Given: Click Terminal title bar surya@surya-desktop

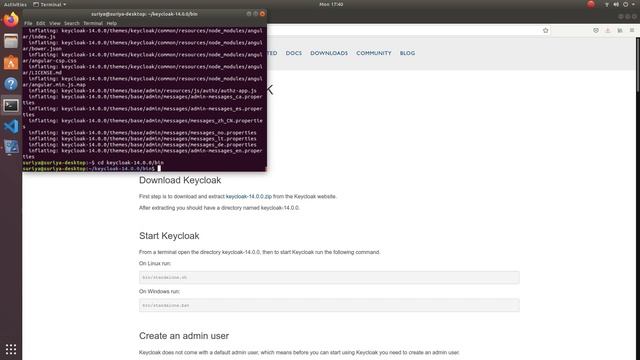Looking at the screenshot, I should [144, 14].
